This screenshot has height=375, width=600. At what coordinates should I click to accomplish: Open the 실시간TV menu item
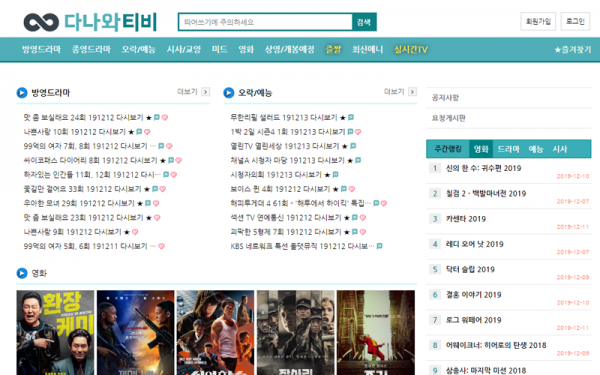(411, 49)
